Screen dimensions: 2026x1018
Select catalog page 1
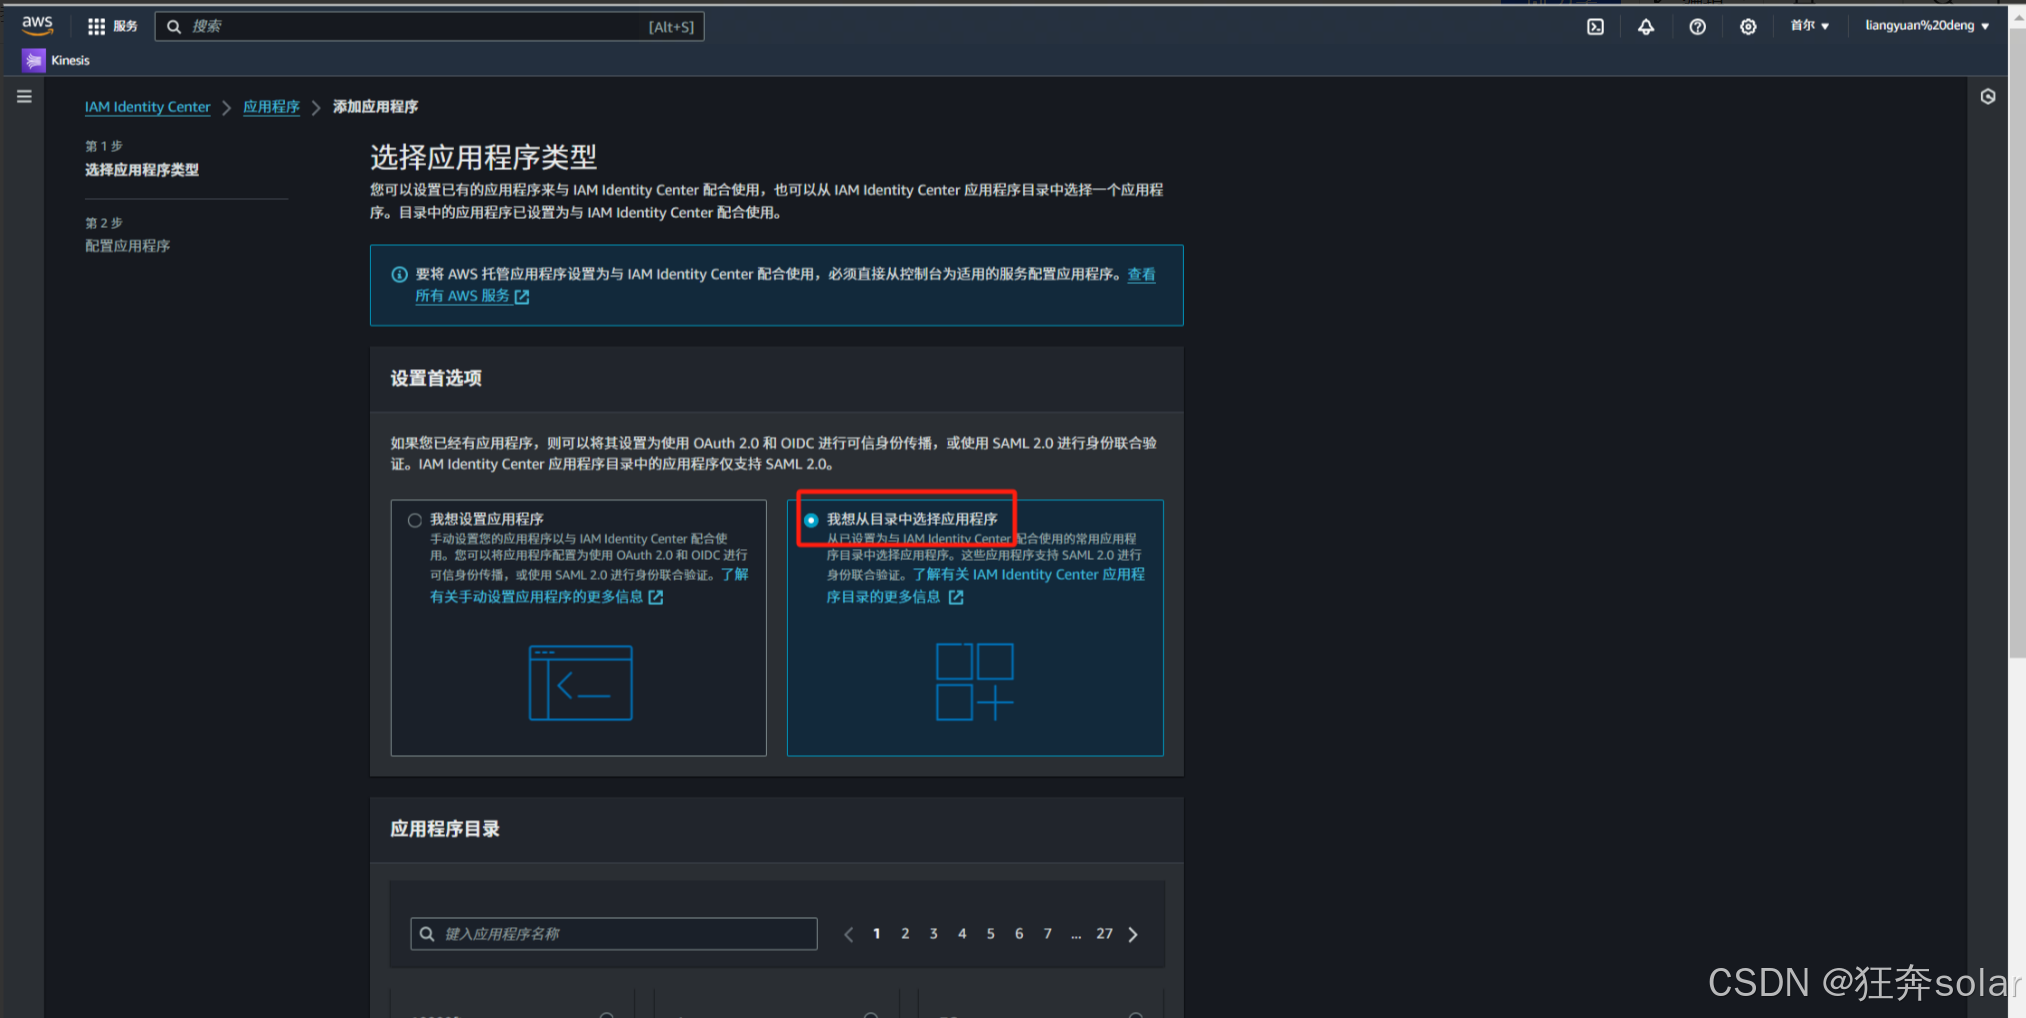coord(877,934)
